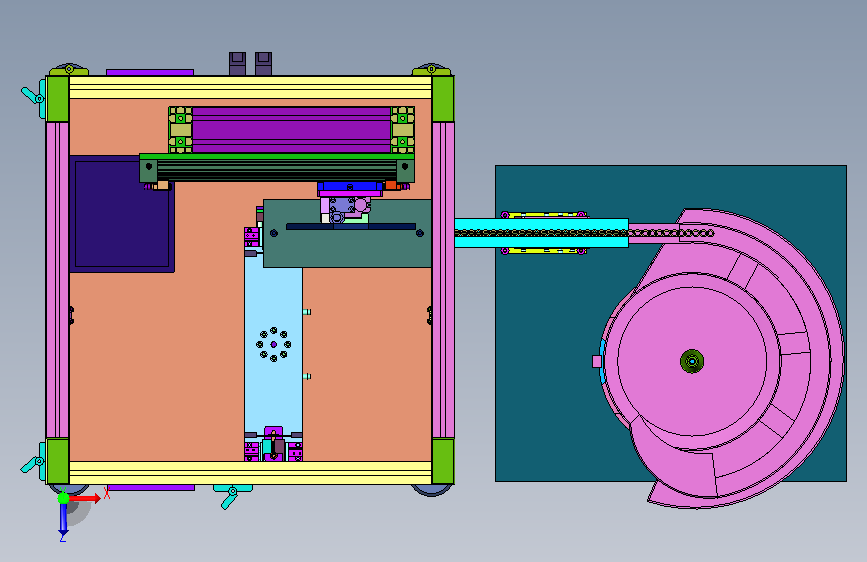Screen dimensions: 867x562
Task: Click the red X axis arrow of triad
Action: tap(86, 498)
